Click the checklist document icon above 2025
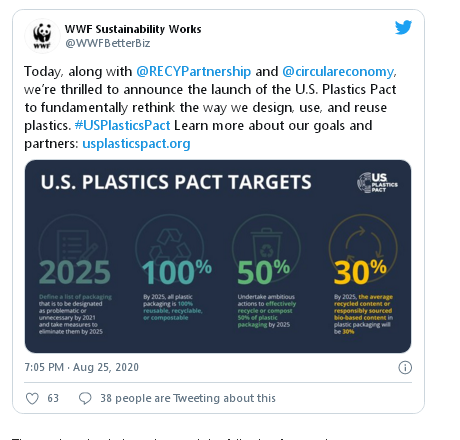The width and height of the screenshot is (460, 440). point(75,246)
